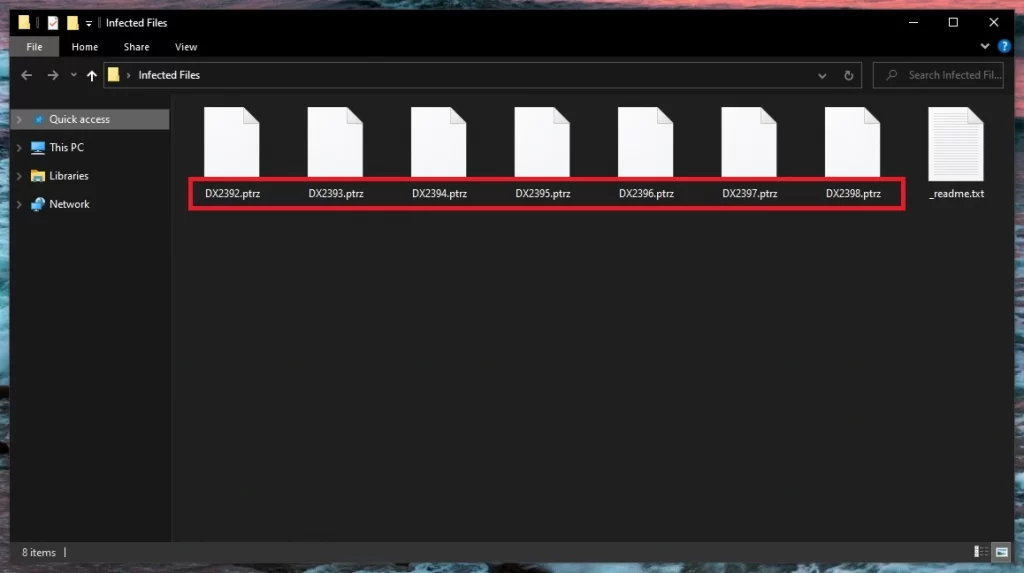Click the 8 items status bar text
Viewport: 1024px width, 573px height.
pyautogui.click(x=39, y=553)
